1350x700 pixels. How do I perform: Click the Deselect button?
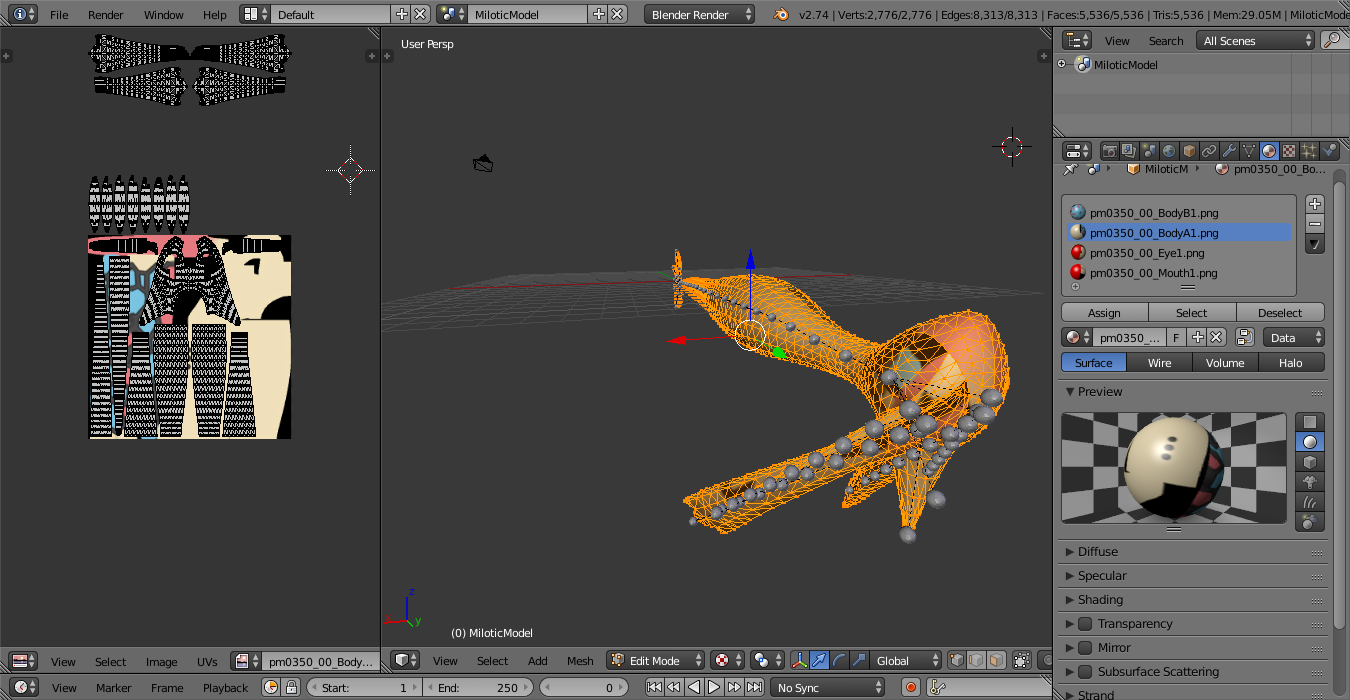coord(1280,312)
